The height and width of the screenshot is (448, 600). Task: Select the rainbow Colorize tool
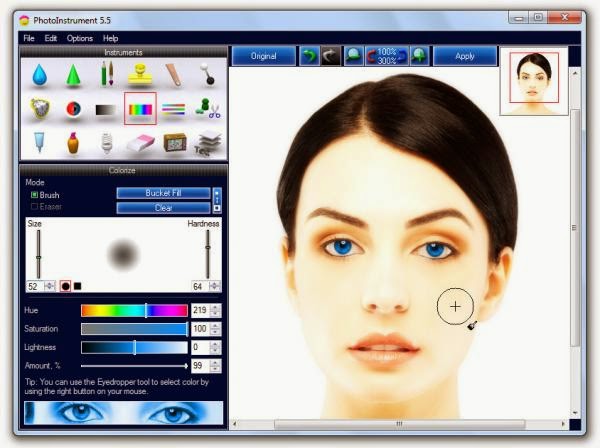click(140, 109)
